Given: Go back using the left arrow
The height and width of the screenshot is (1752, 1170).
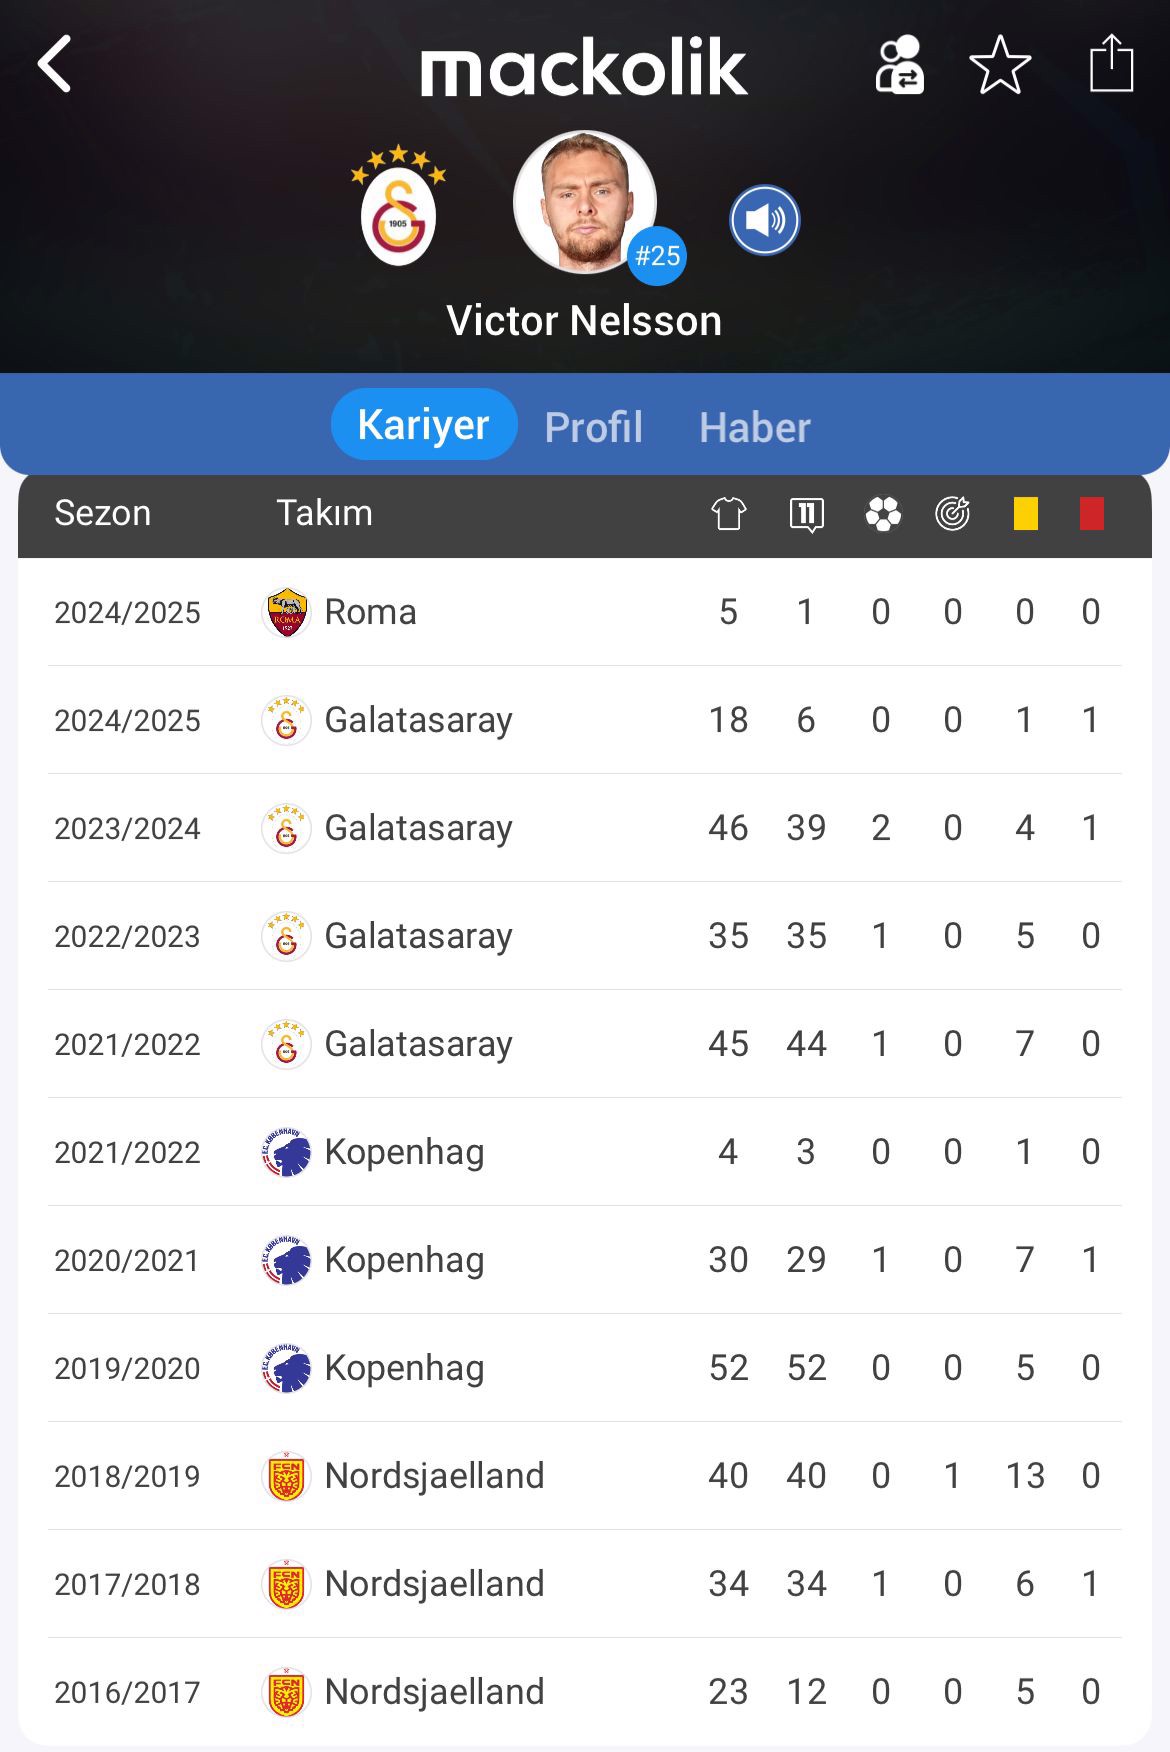Looking at the screenshot, I should pyautogui.click(x=55, y=64).
